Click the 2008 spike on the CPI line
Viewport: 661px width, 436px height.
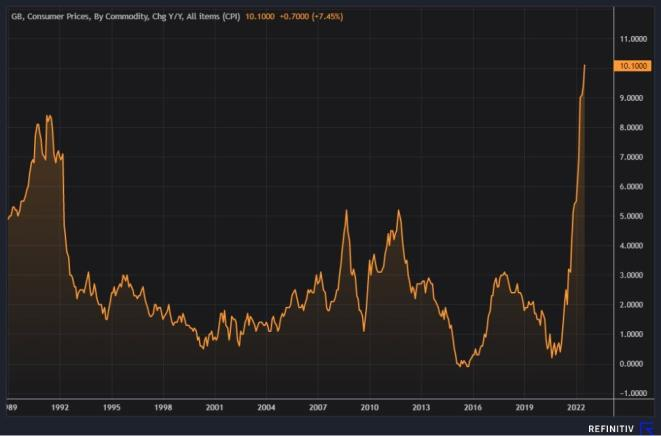(345, 211)
